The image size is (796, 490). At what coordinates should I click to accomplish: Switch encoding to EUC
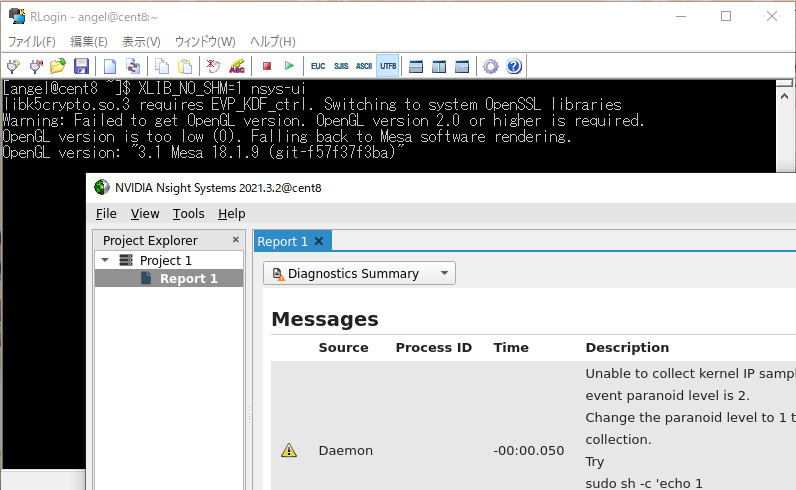pyautogui.click(x=318, y=66)
